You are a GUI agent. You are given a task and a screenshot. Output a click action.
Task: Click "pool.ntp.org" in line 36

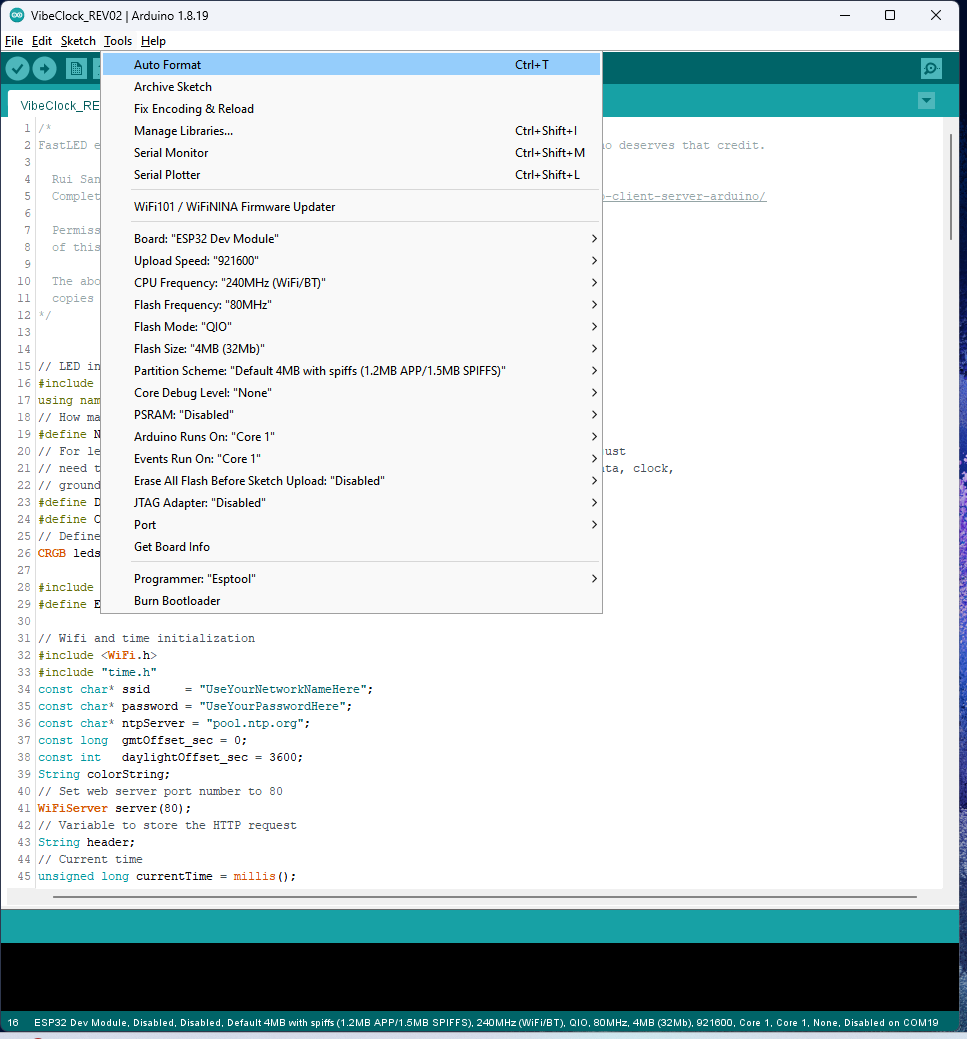pos(255,724)
